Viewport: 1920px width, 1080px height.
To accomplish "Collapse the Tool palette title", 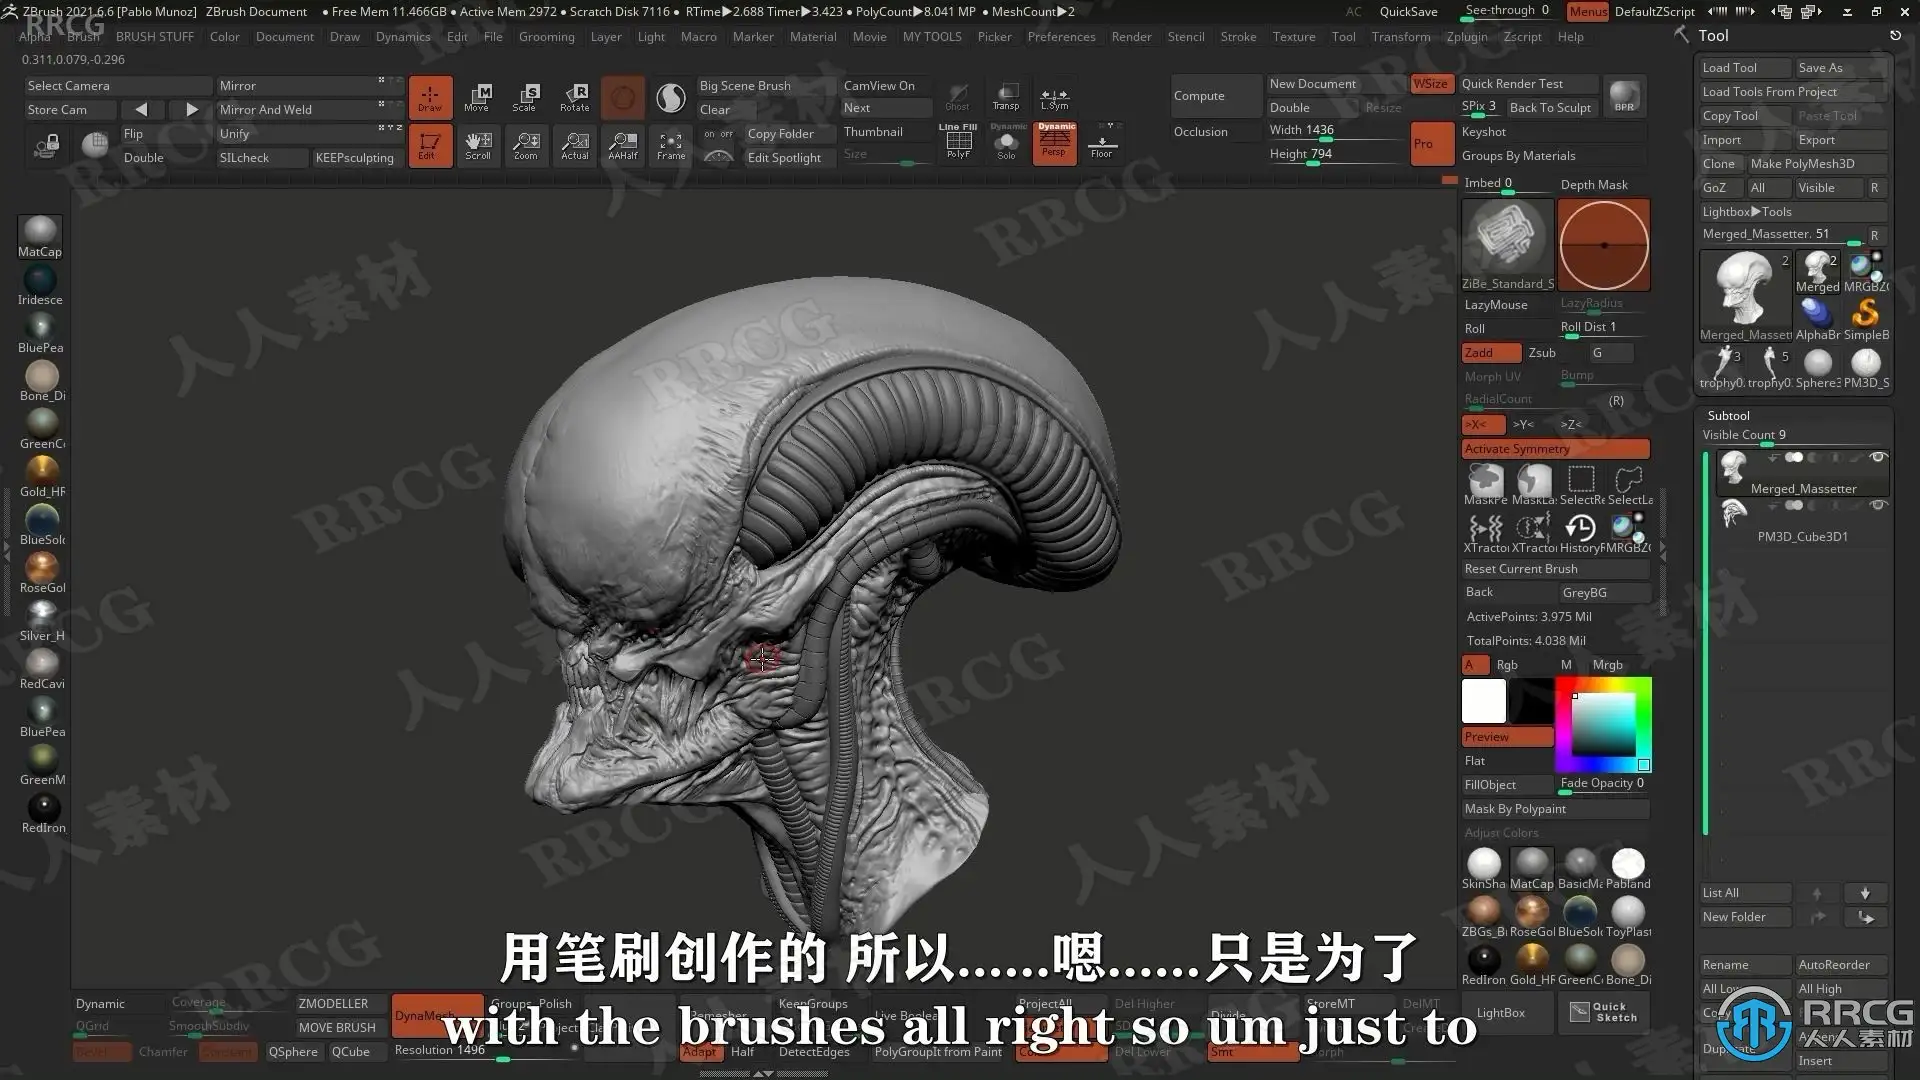I will coord(1713,36).
